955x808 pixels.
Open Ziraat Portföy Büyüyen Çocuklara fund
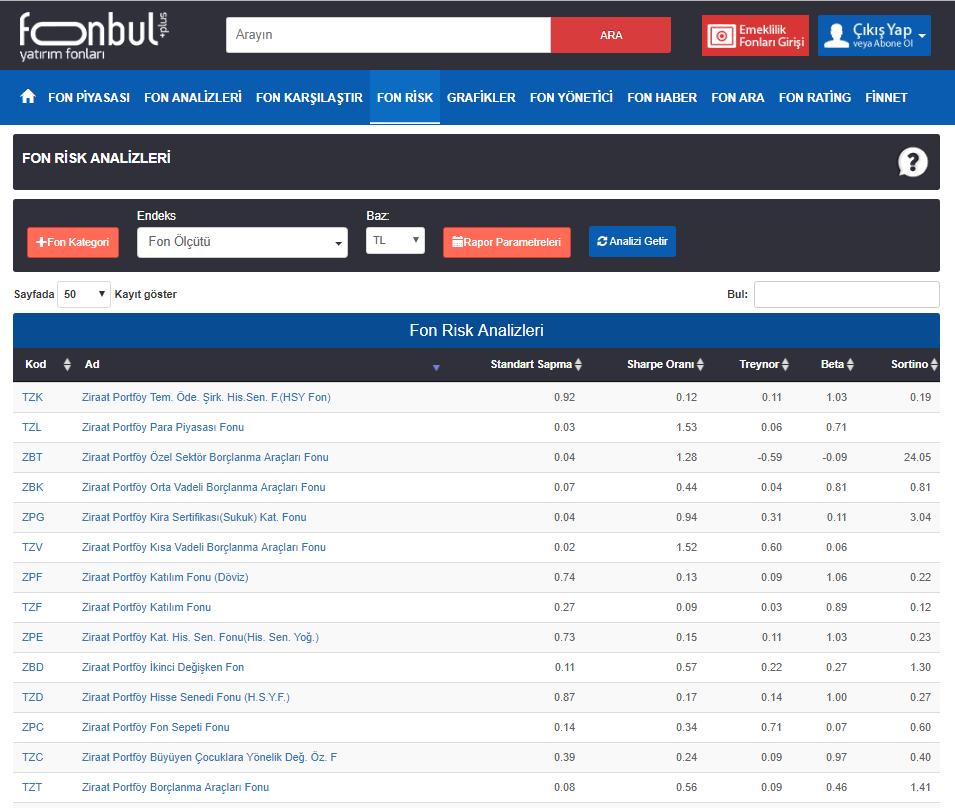[210, 757]
